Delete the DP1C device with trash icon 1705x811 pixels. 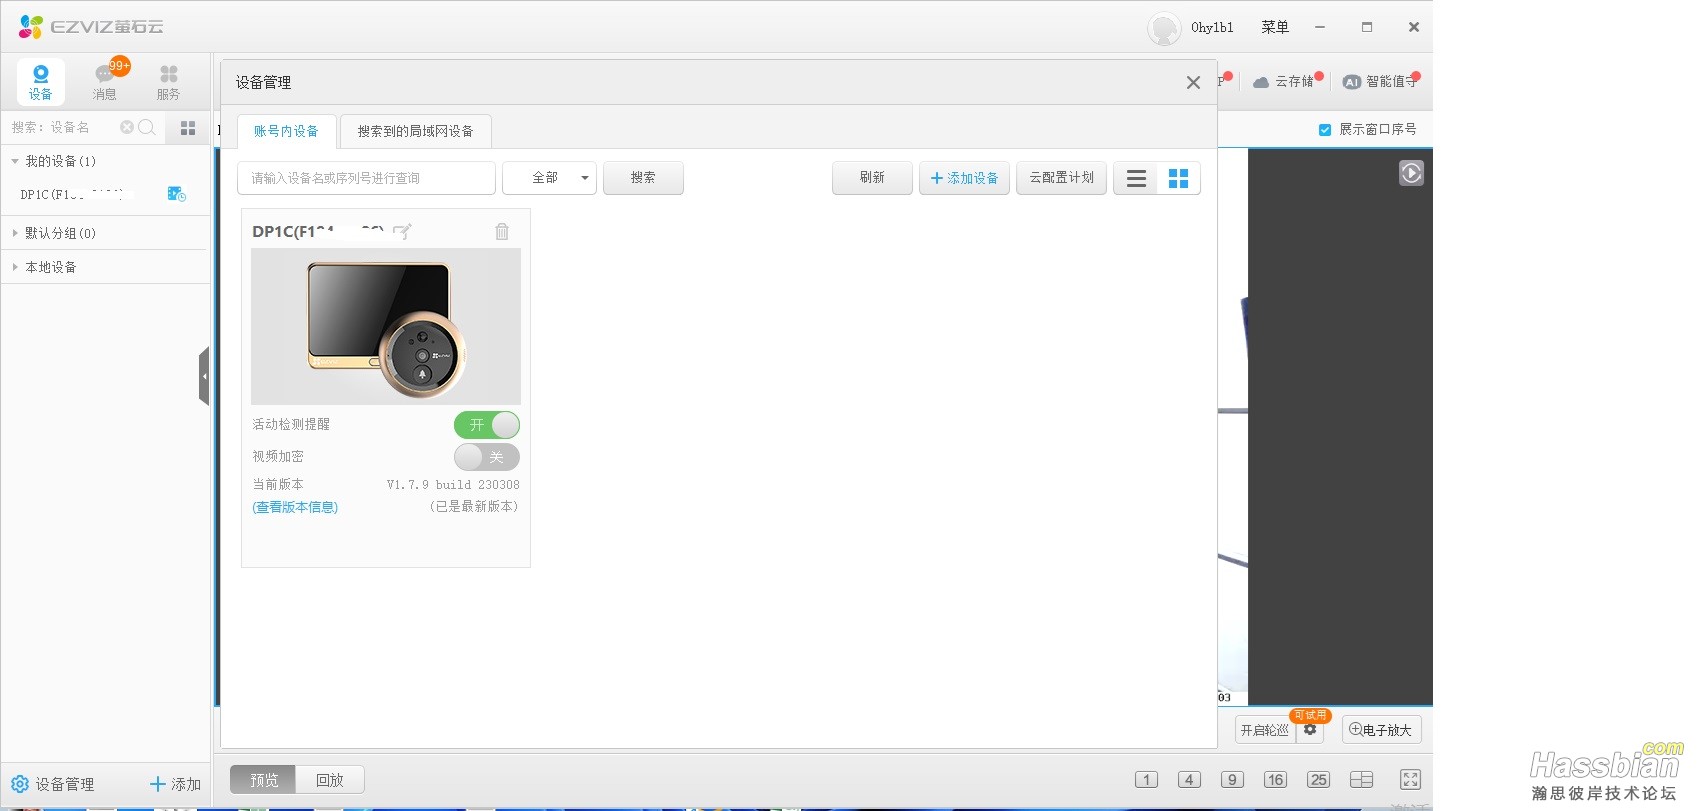pyautogui.click(x=502, y=232)
